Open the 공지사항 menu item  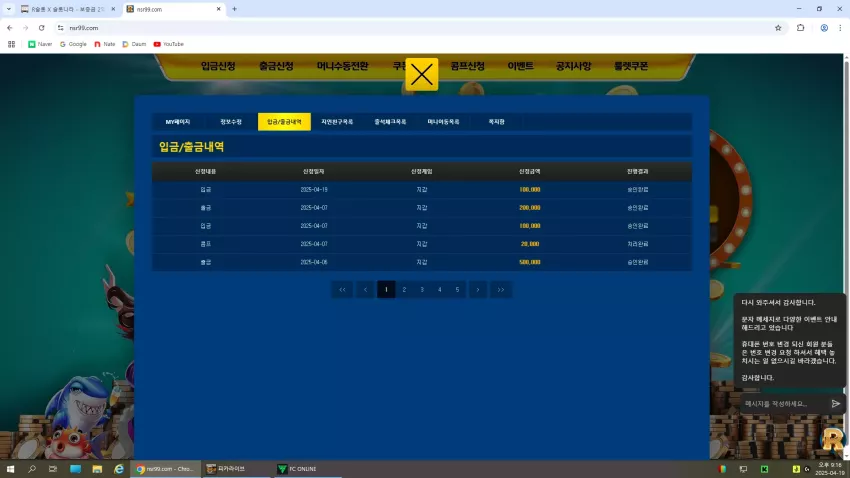click(573, 66)
